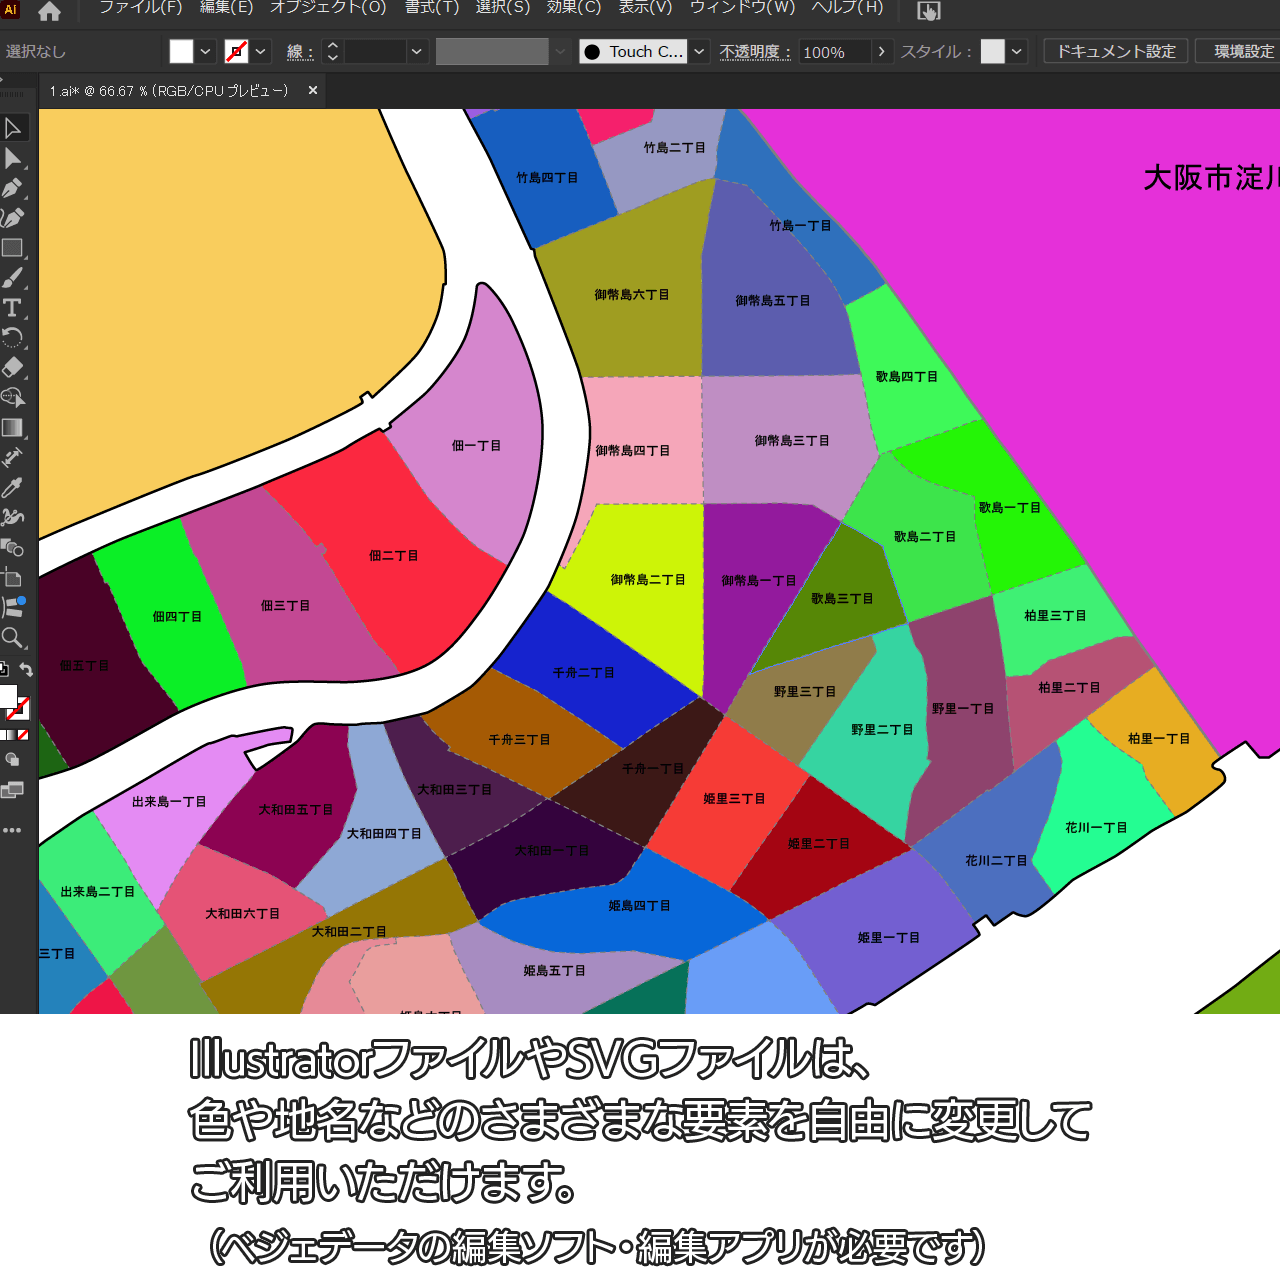Viewport: 1280px width, 1280px height.
Task: Click the ドキュメント設定 button
Action: click(x=1116, y=52)
